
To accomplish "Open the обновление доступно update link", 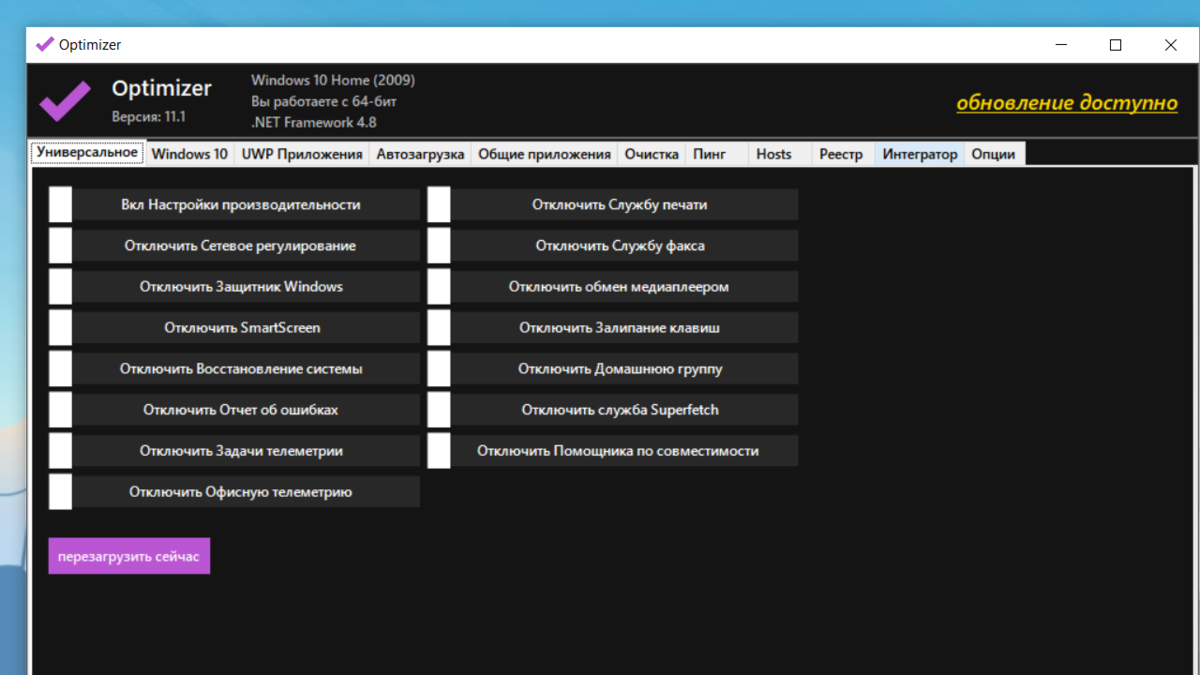I will (x=1067, y=103).
